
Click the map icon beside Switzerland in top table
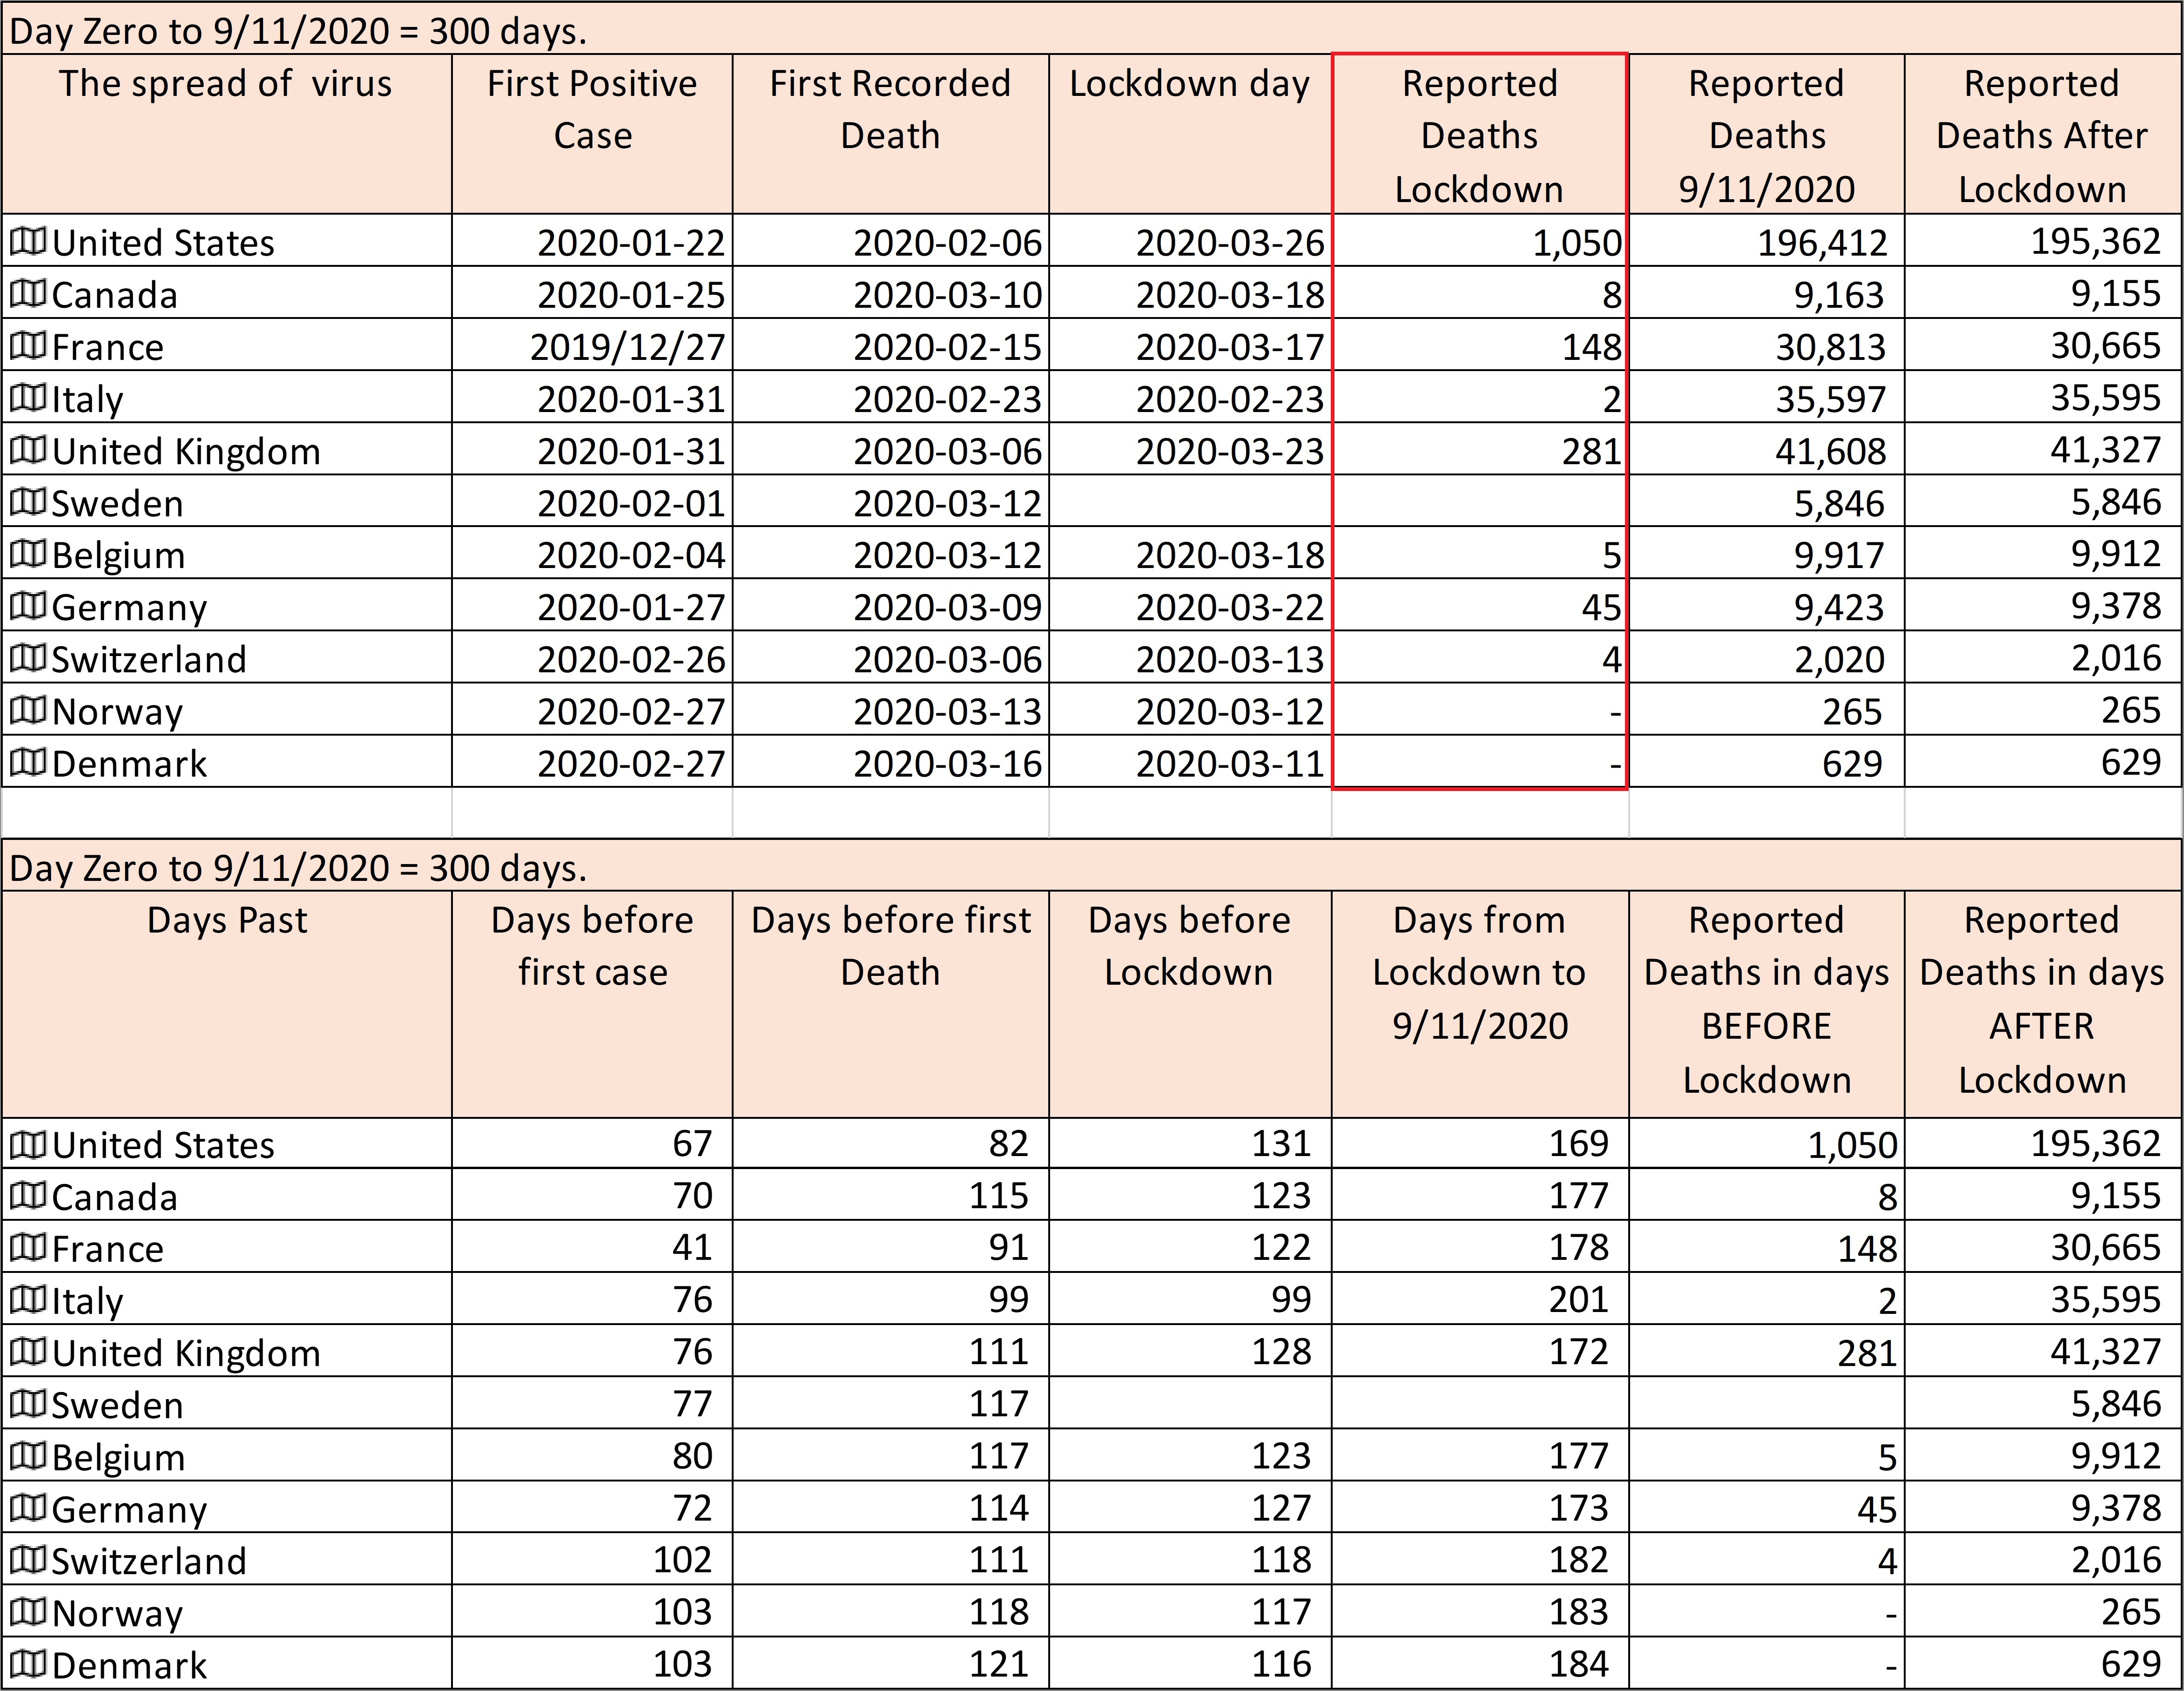click(x=28, y=657)
